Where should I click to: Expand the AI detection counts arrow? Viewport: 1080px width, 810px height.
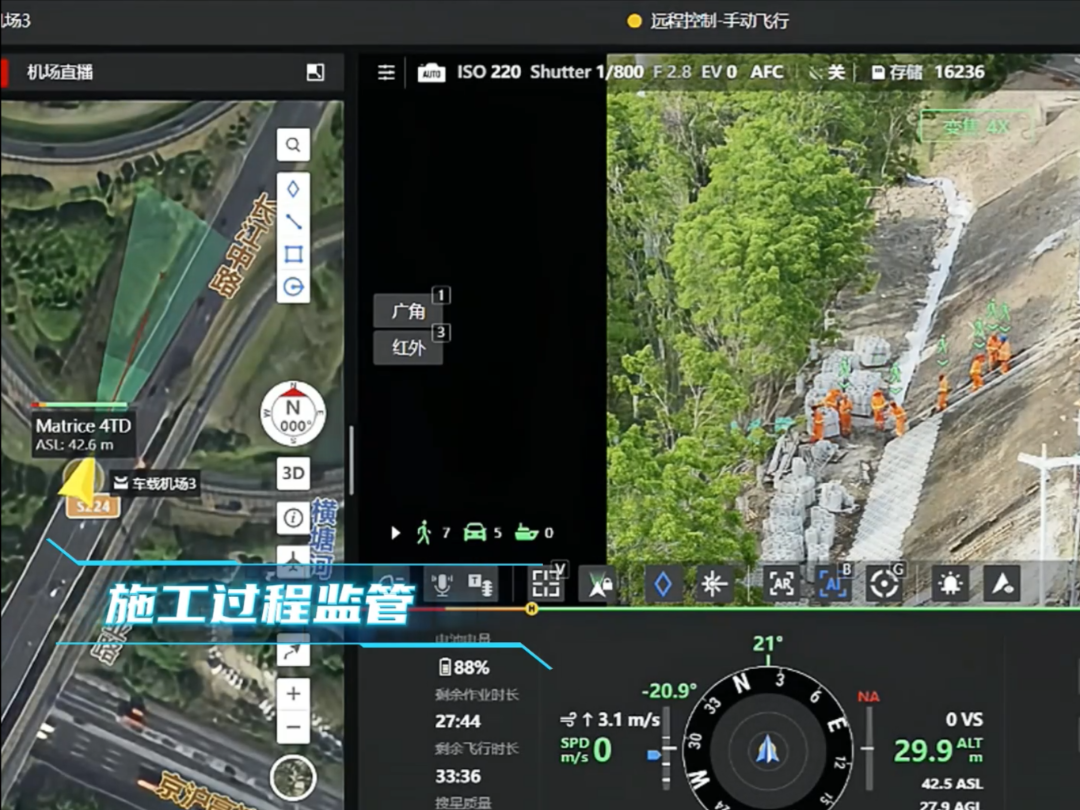point(395,533)
